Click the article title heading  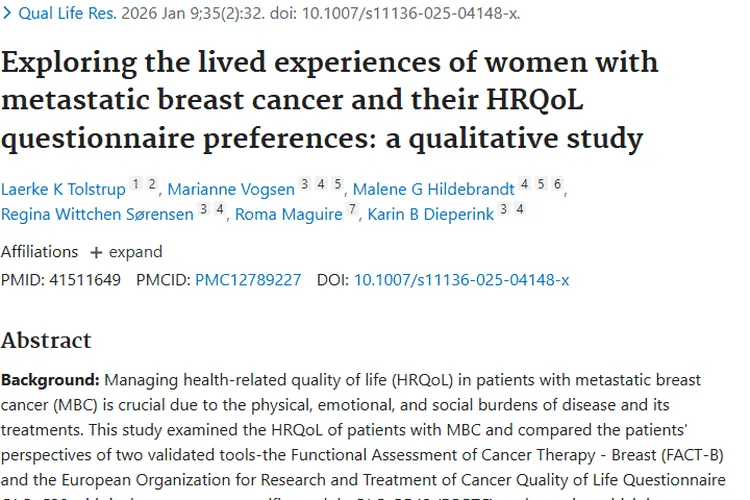tap(330, 100)
